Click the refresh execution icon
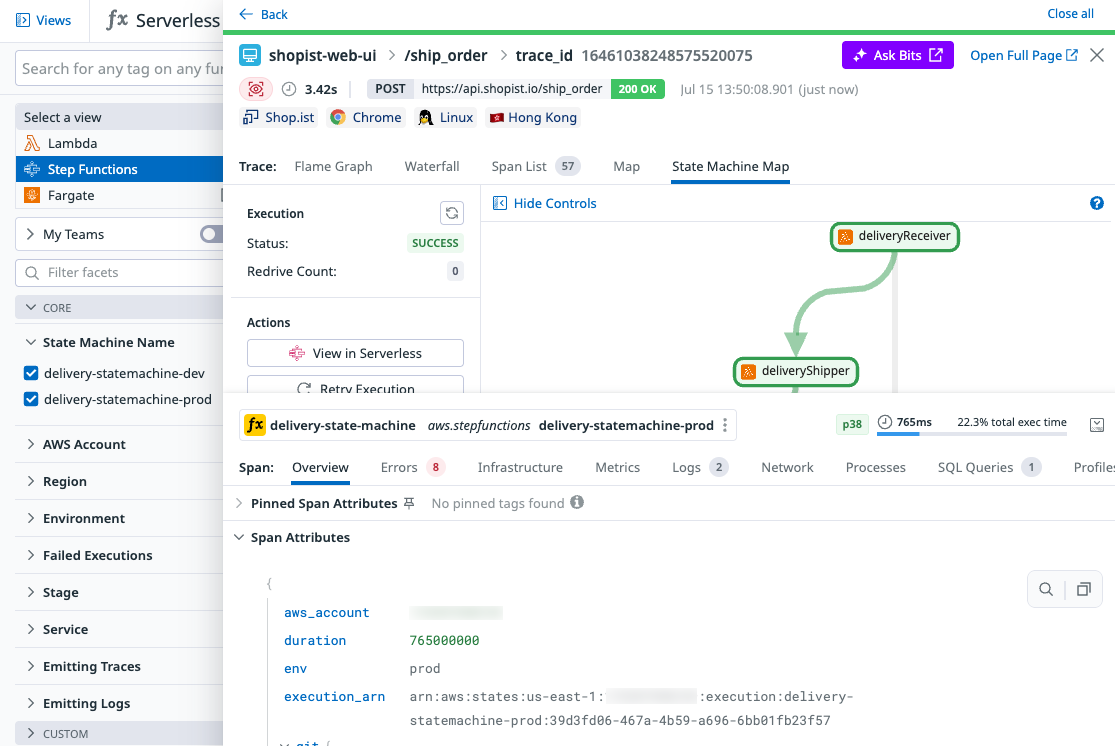 [x=452, y=213]
